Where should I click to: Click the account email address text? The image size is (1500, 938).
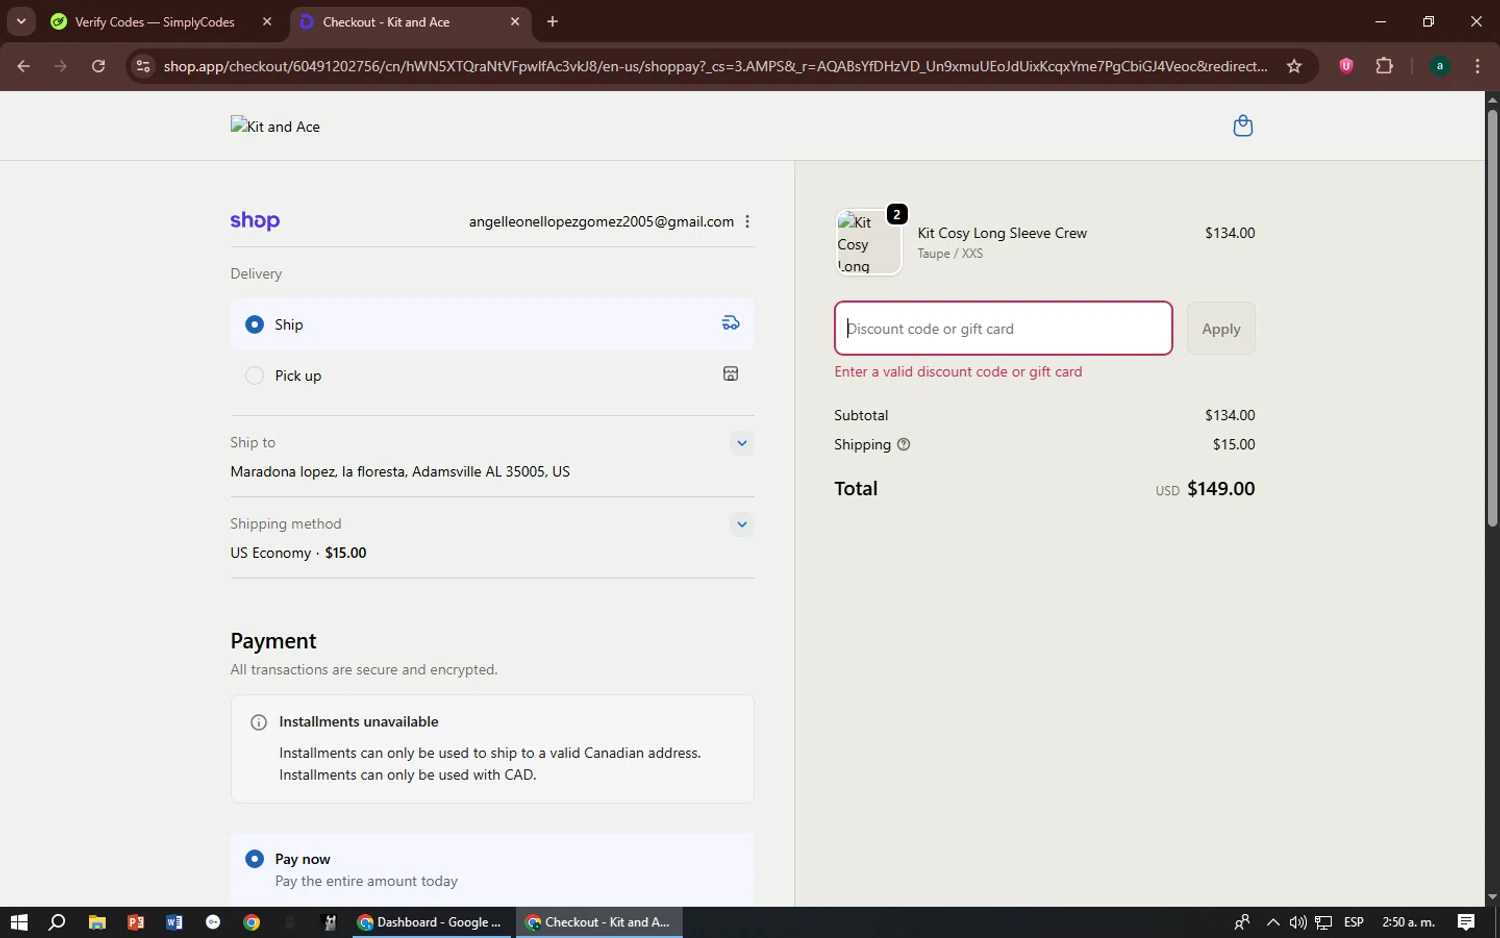pyautogui.click(x=601, y=222)
